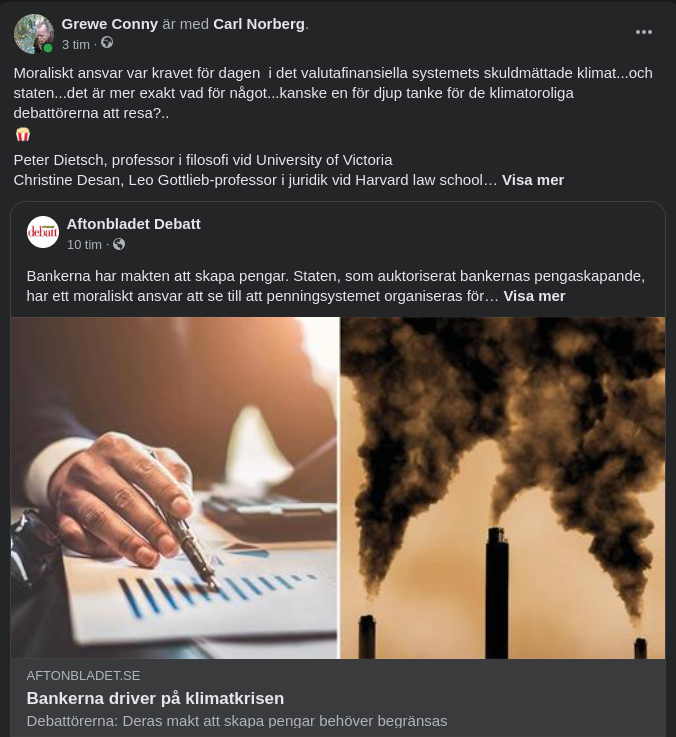Image resolution: width=676 pixels, height=737 pixels.
Task: Click the popcorn emoji in the post
Action: tap(23, 134)
